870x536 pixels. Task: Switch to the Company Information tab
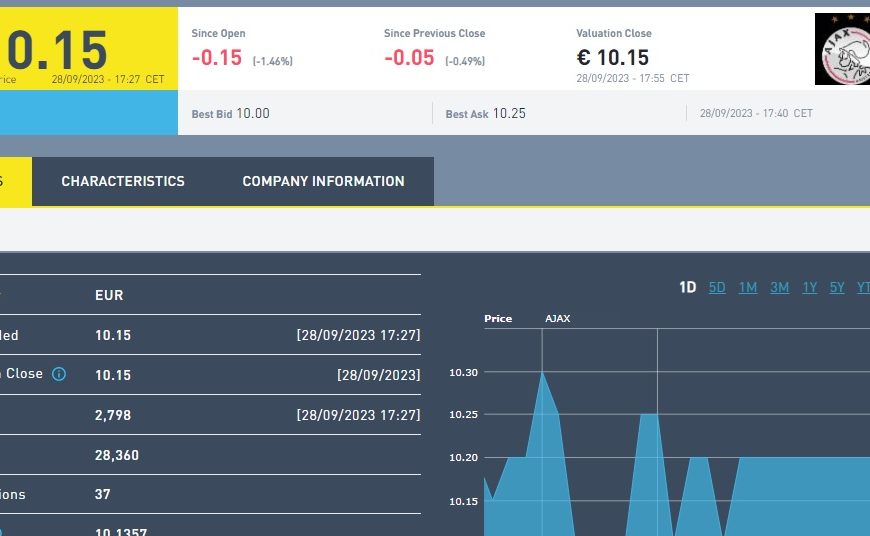(323, 181)
